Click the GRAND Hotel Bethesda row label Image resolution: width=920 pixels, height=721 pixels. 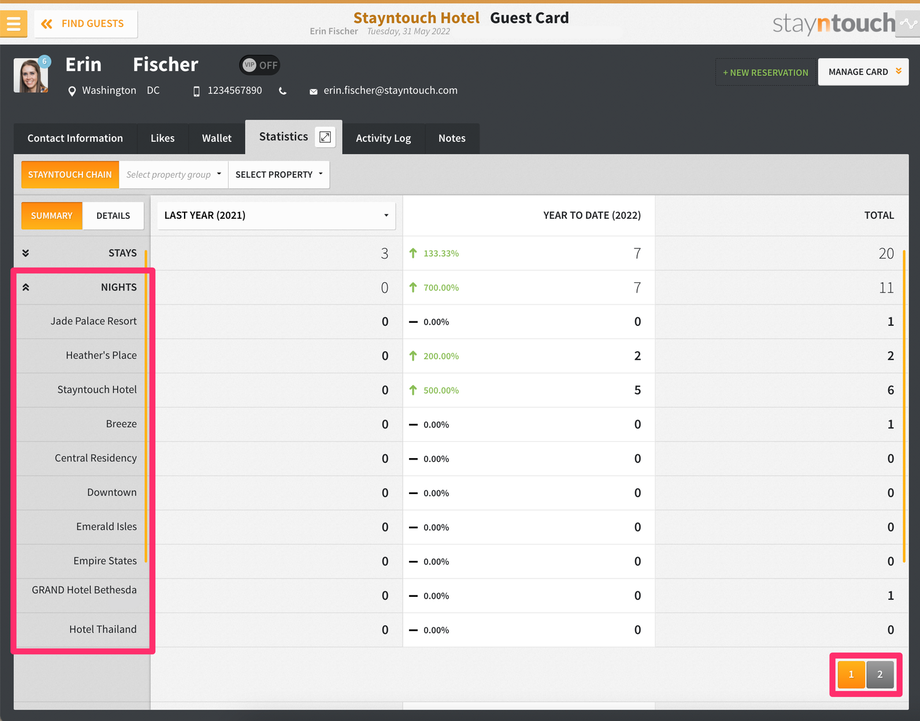click(x=84, y=590)
